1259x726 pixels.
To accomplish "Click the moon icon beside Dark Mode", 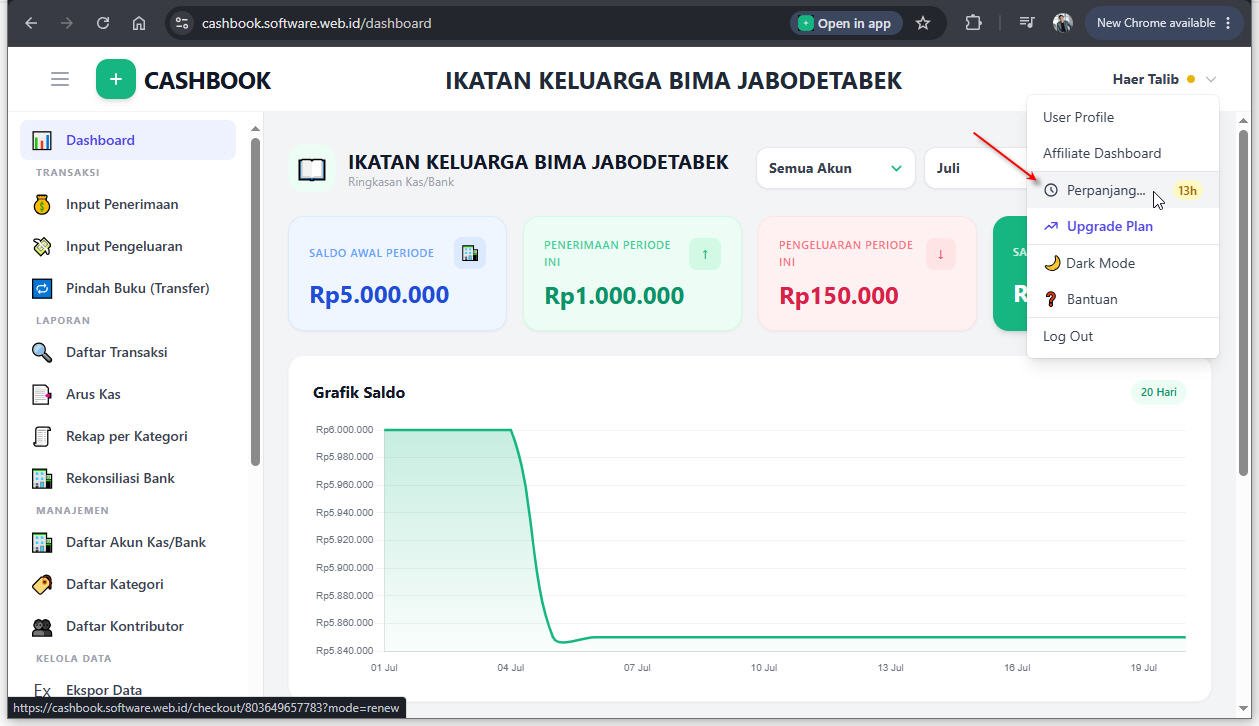I will 1052,263.
